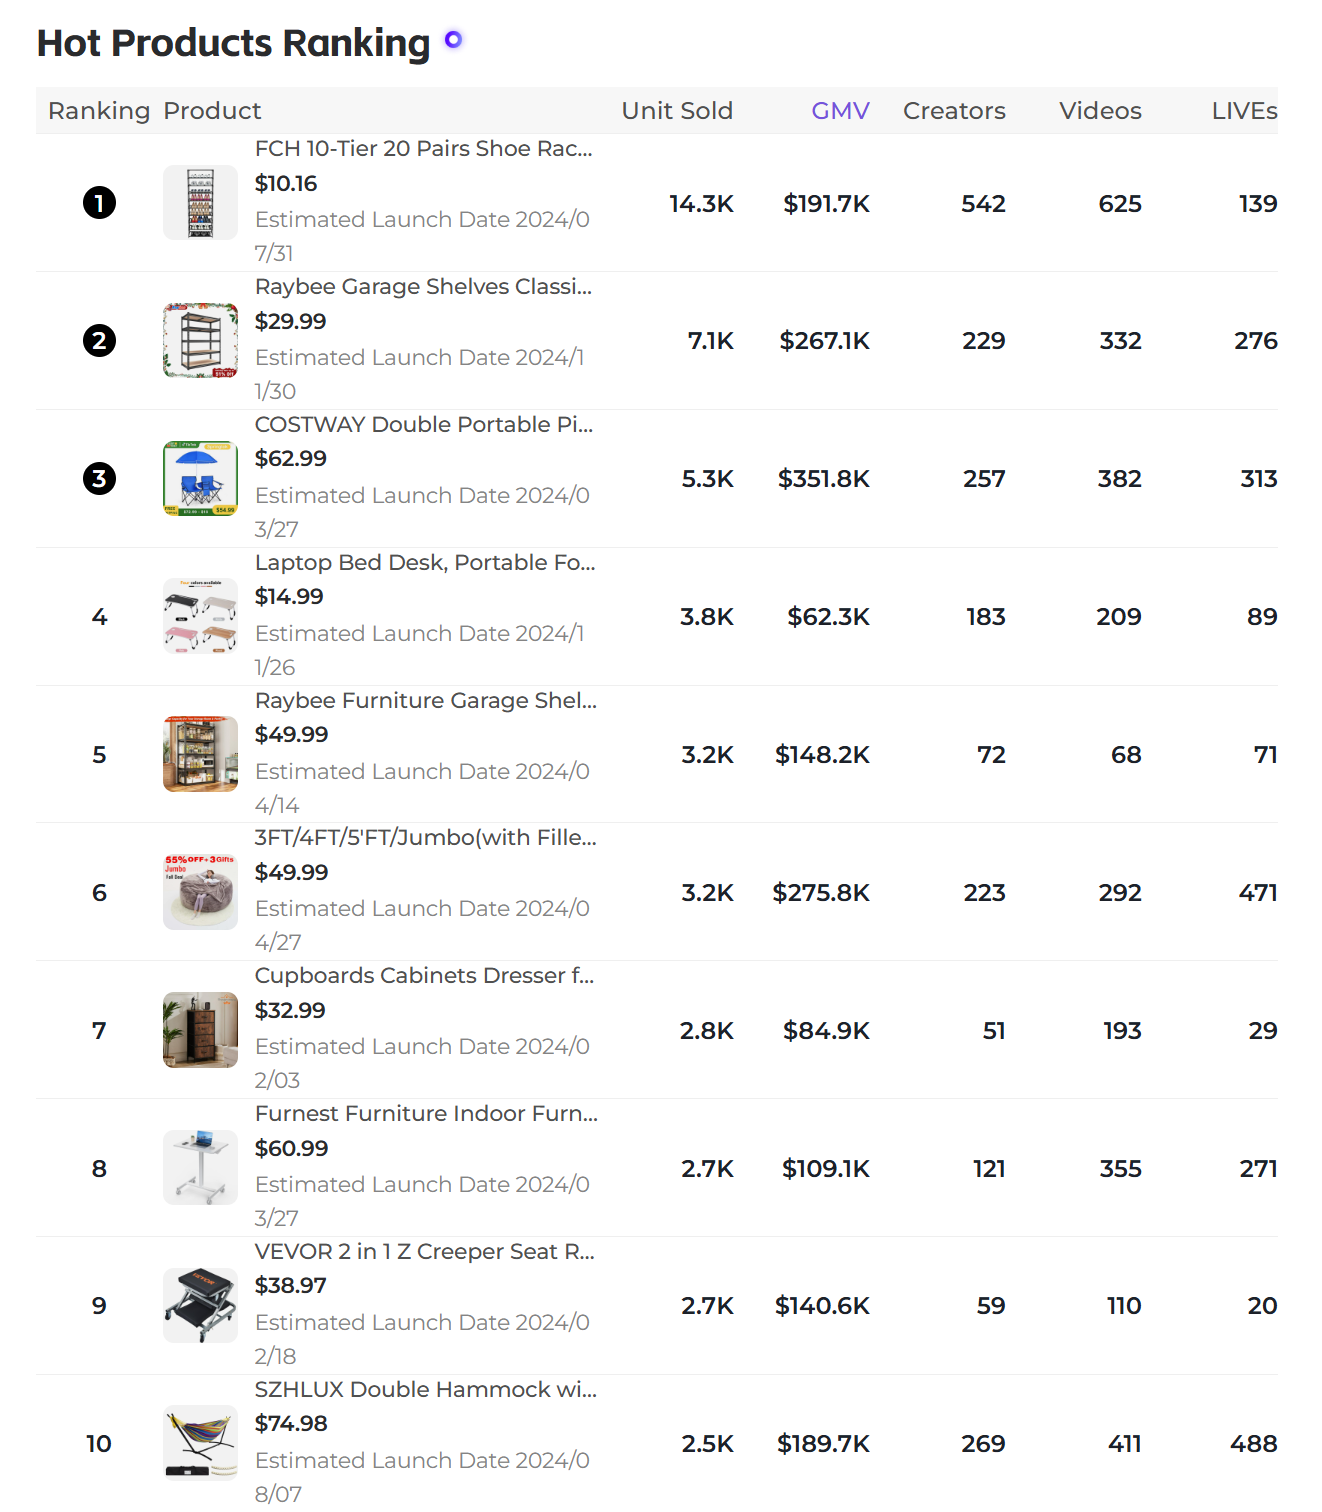The width and height of the screenshot is (1322, 1512).
Task: Click the rank 2 badge icon
Action: pyautogui.click(x=99, y=341)
